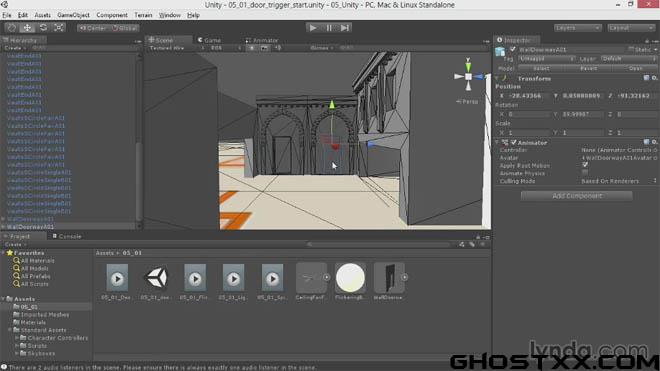The width and height of the screenshot is (660, 371).
Task: Click the Add Component button
Action: tap(577, 196)
